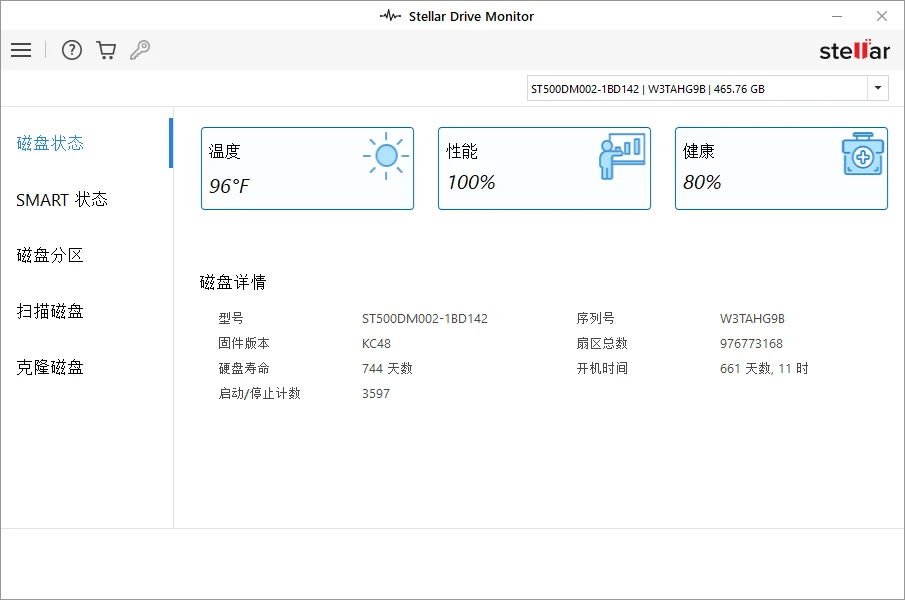Open the hamburger menu
The width and height of the screenshot is (905, 600).
[21, 50]
